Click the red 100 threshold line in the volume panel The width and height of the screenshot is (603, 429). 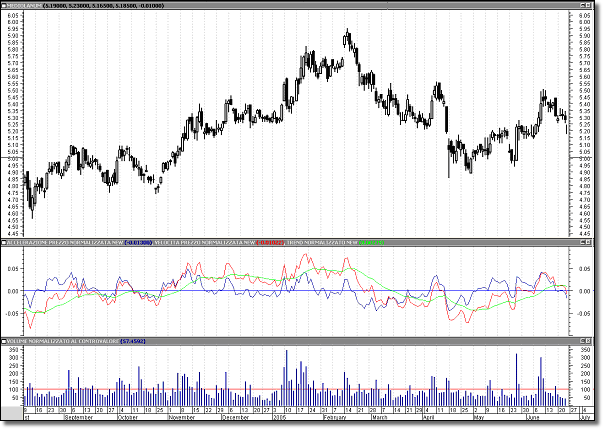point(300,388)
